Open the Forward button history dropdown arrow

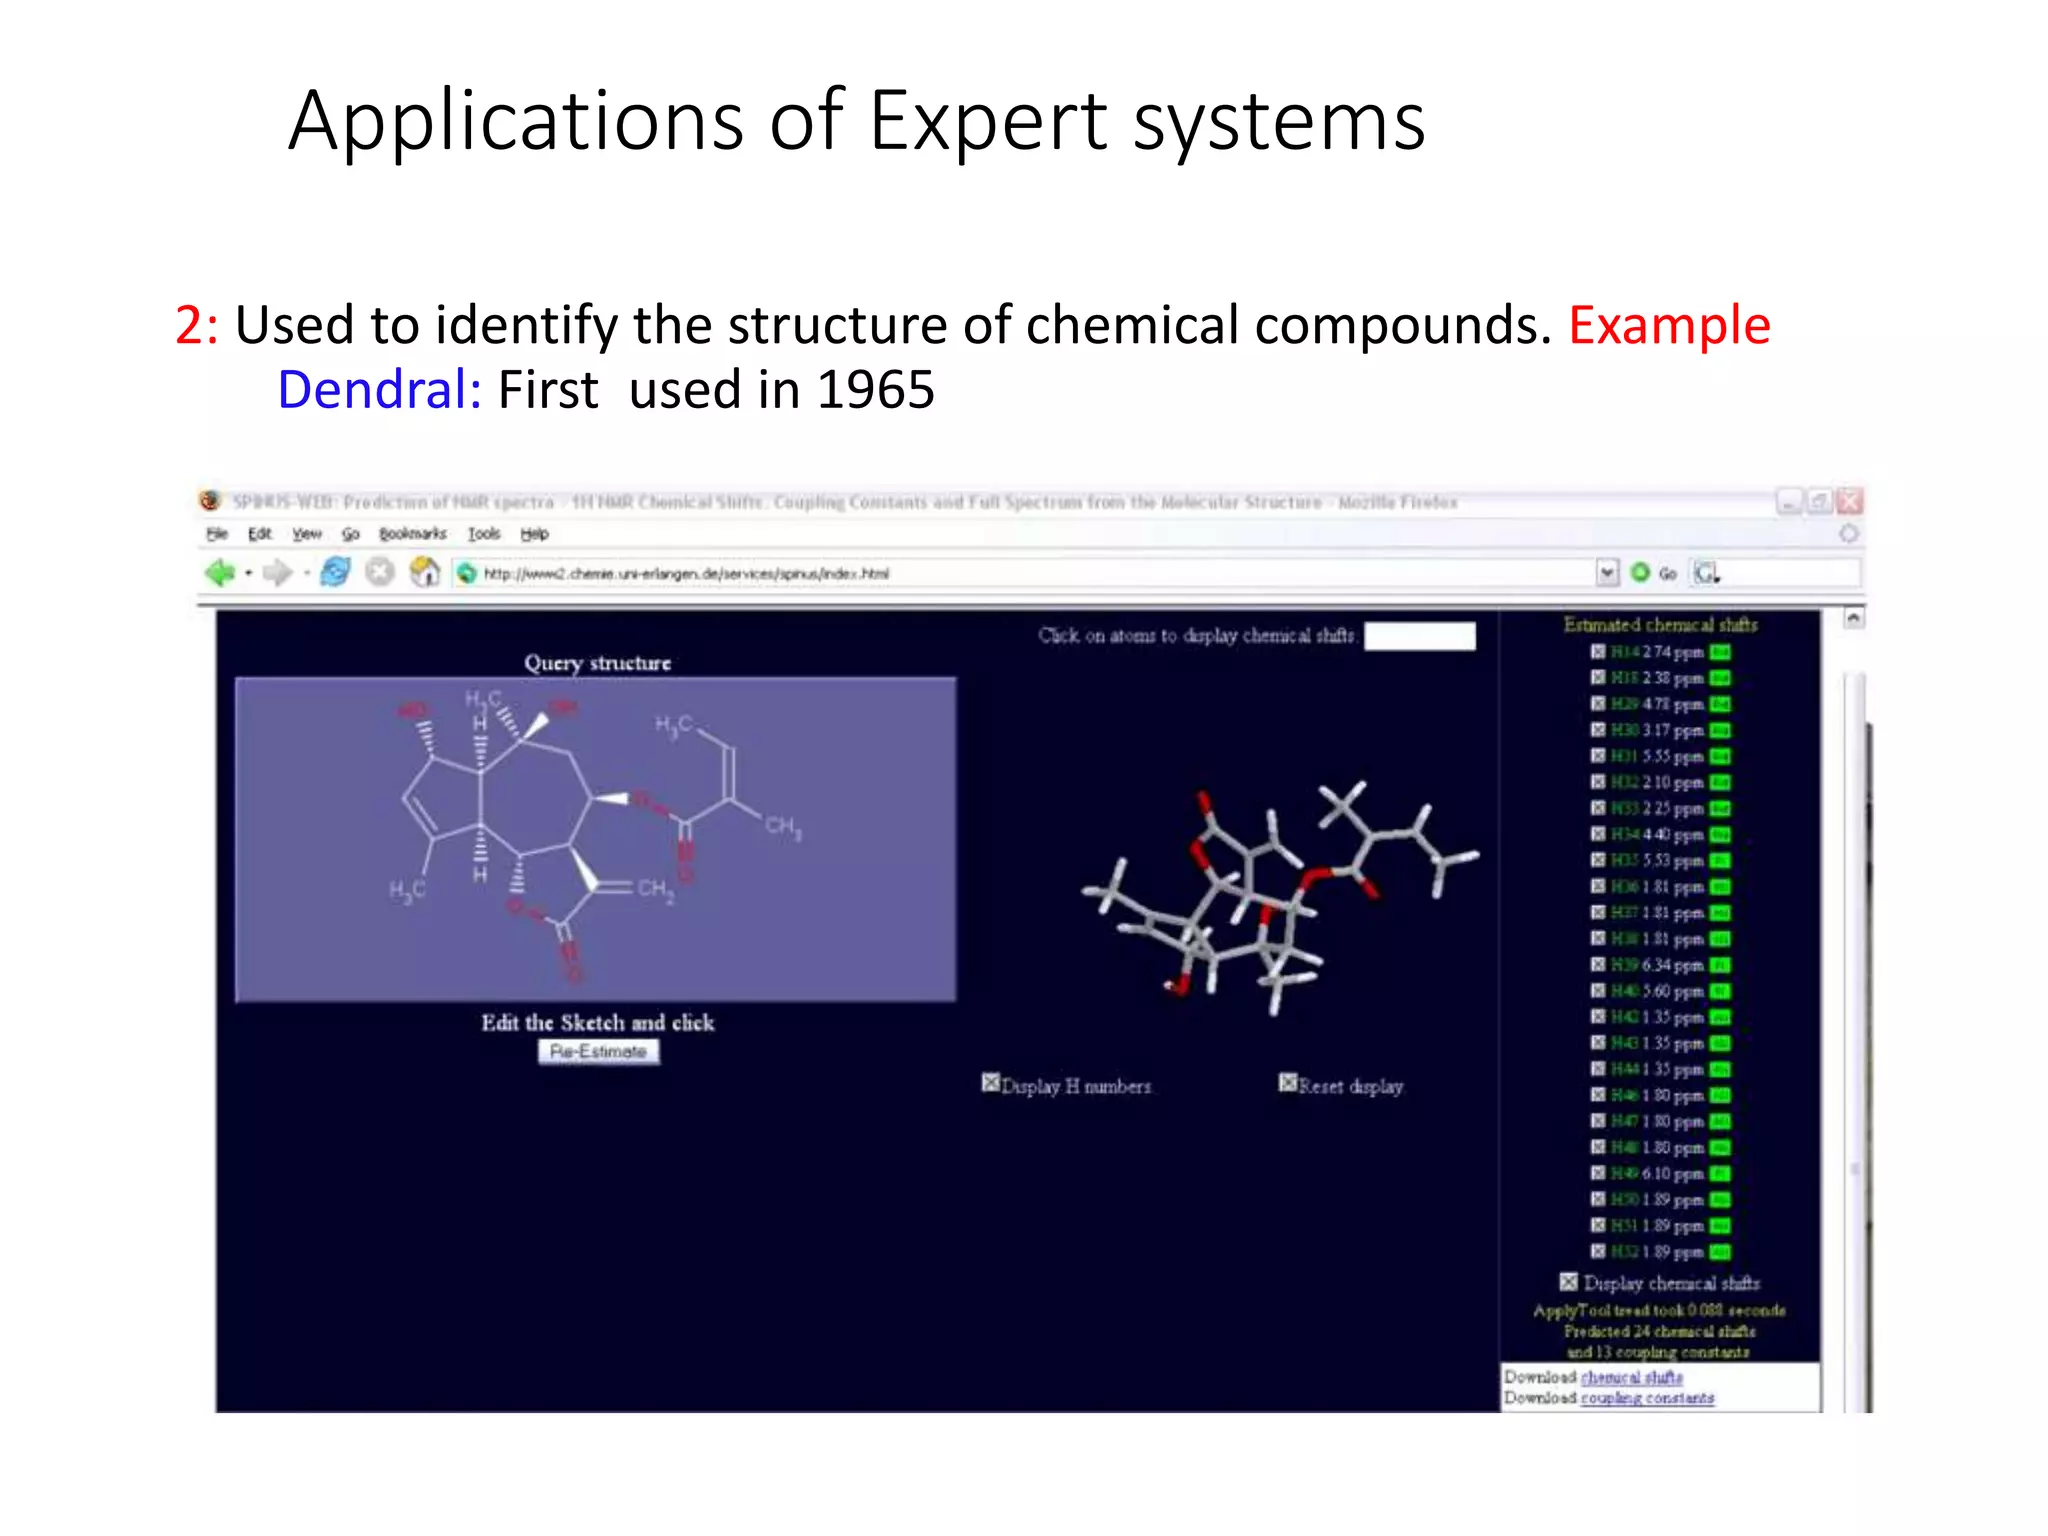[306, 574]
